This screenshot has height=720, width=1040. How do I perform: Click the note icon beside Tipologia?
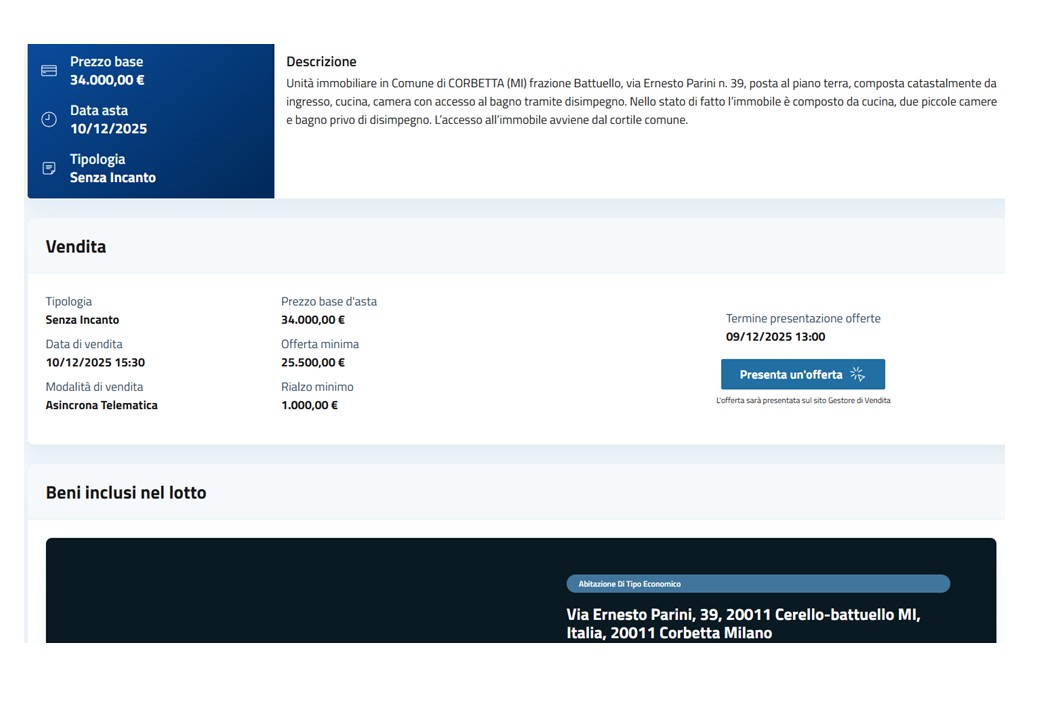(x=48, y=168)
